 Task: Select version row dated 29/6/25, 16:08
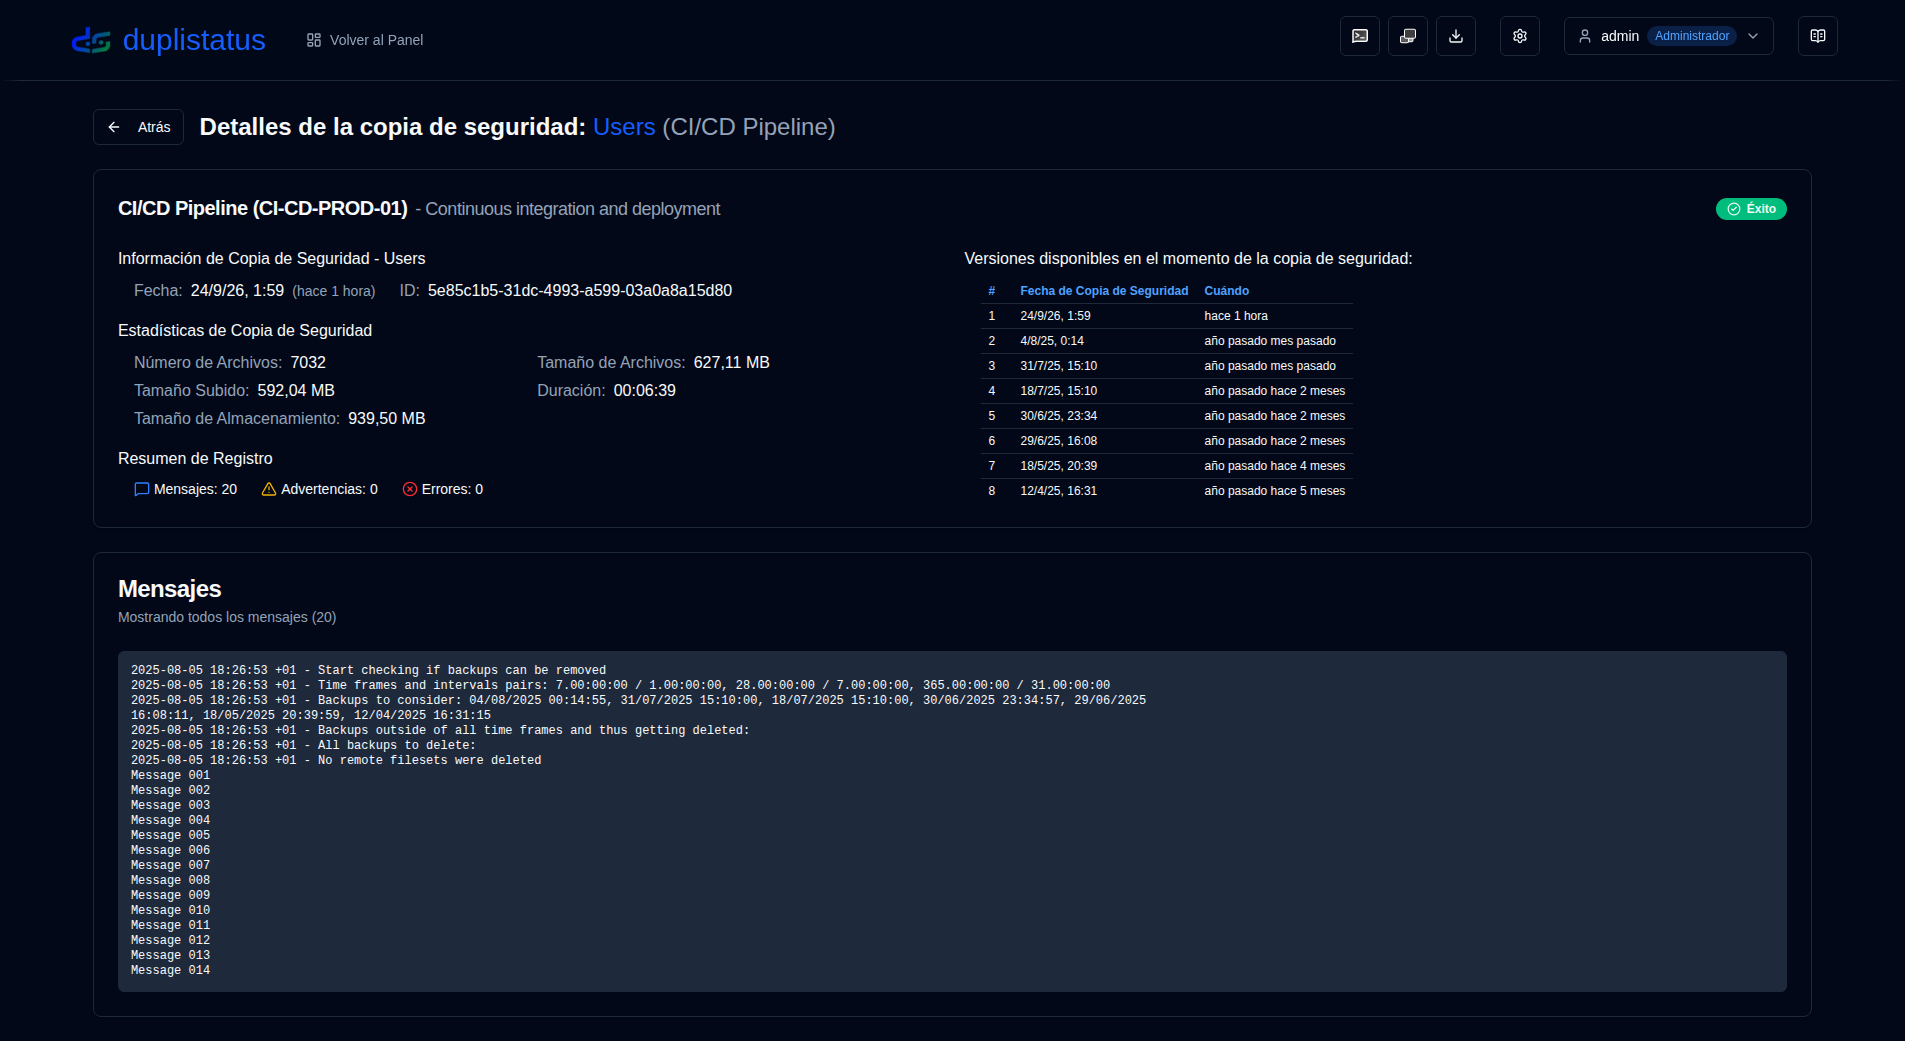[1166, 441]
